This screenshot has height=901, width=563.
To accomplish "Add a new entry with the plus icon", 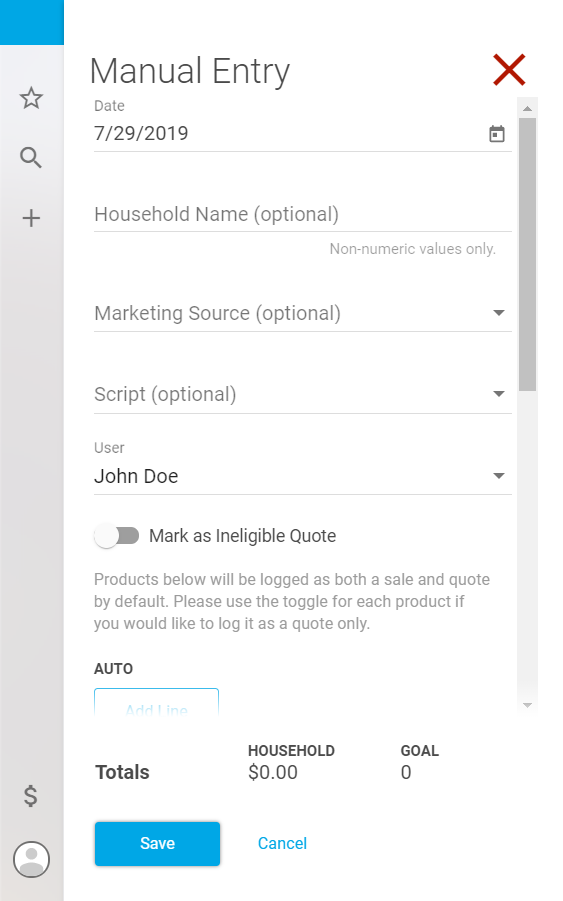I will (31, 218).
